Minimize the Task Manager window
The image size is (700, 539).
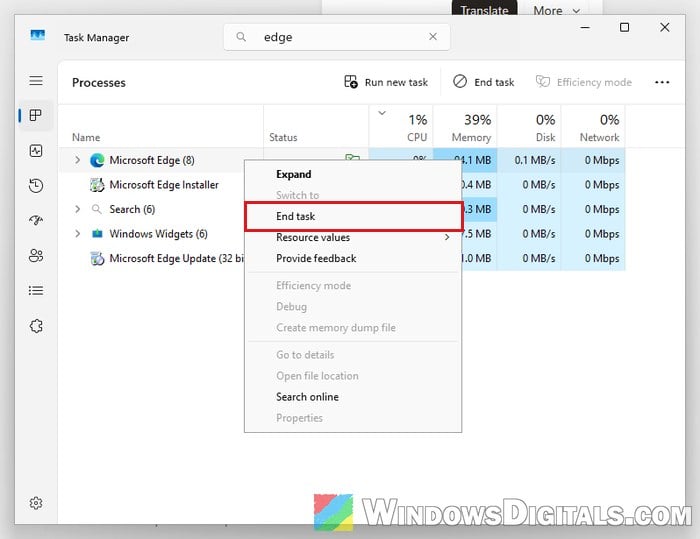point(585,27)
